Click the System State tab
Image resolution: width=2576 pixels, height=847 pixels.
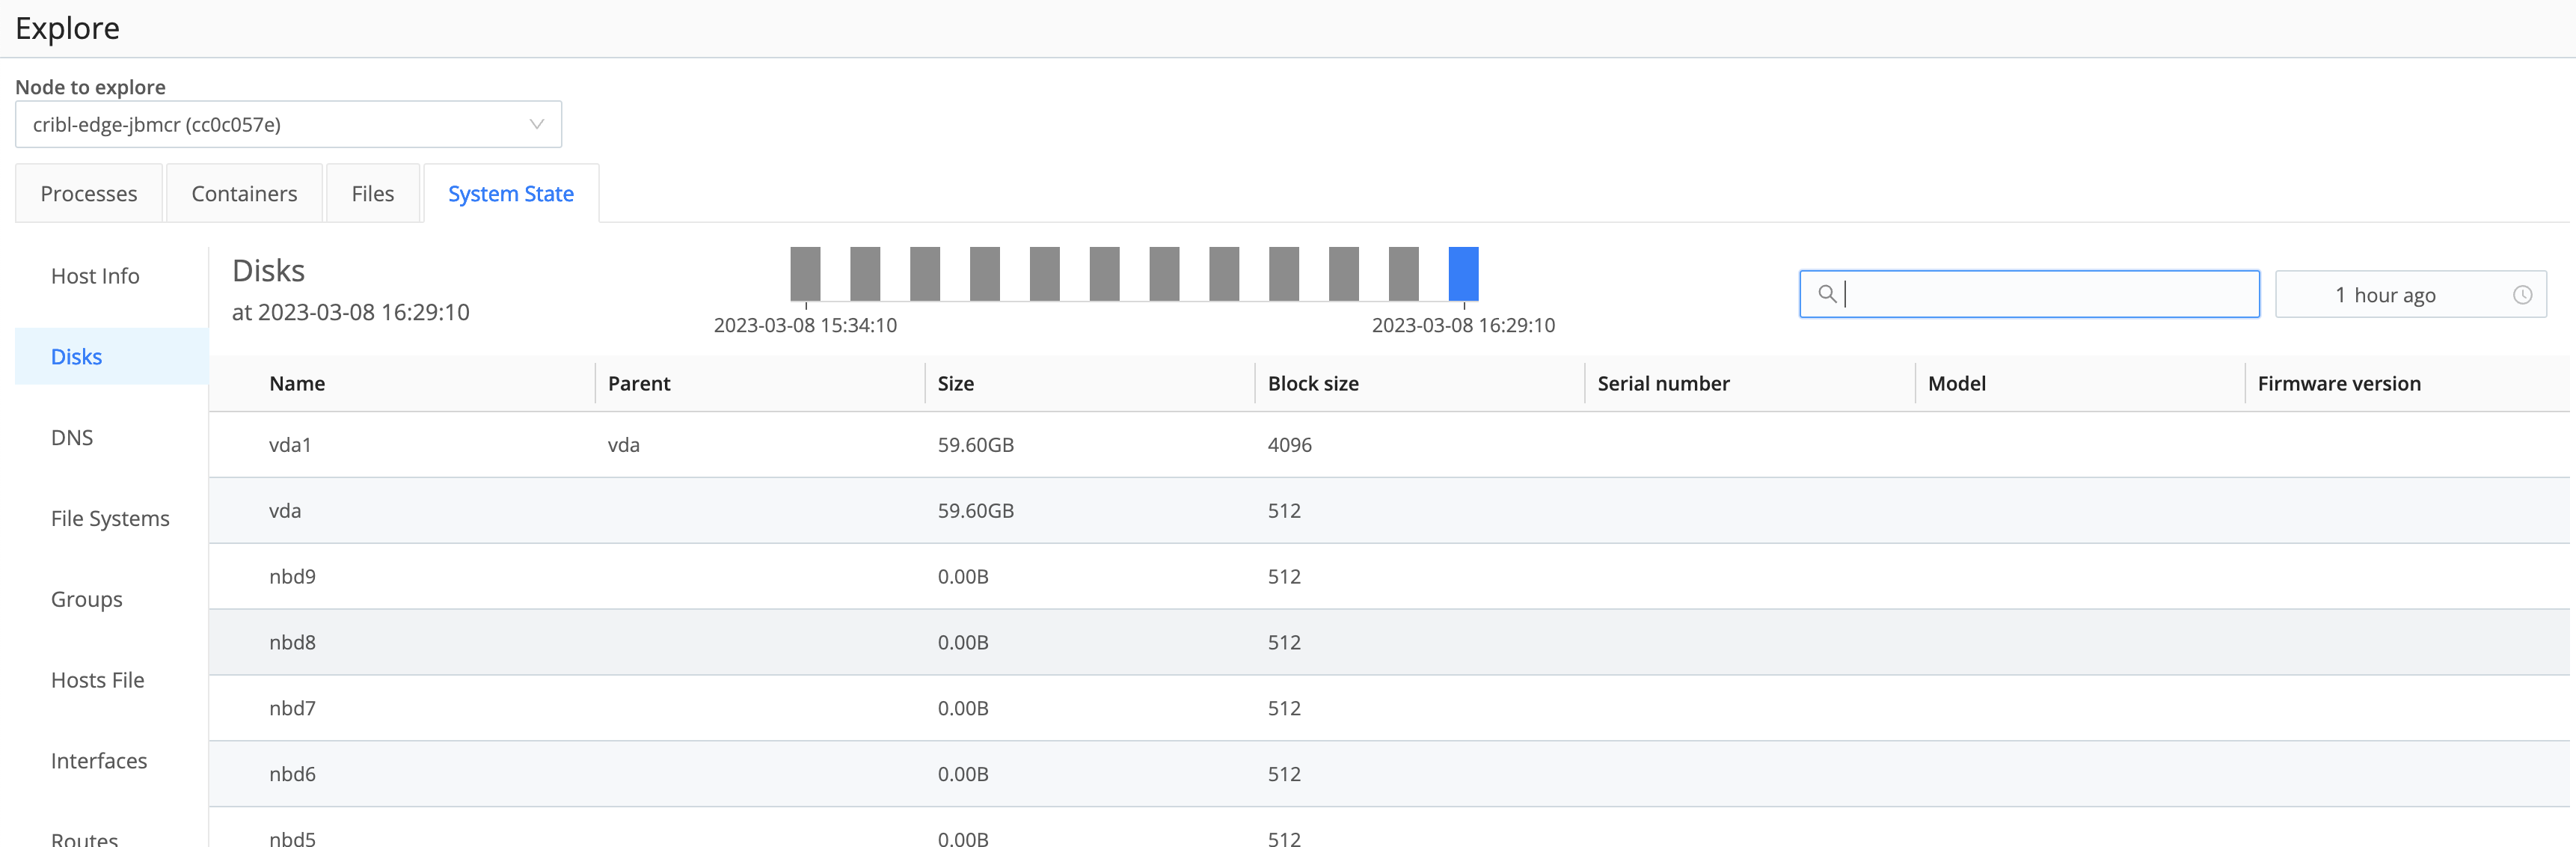tap(510, 194)
